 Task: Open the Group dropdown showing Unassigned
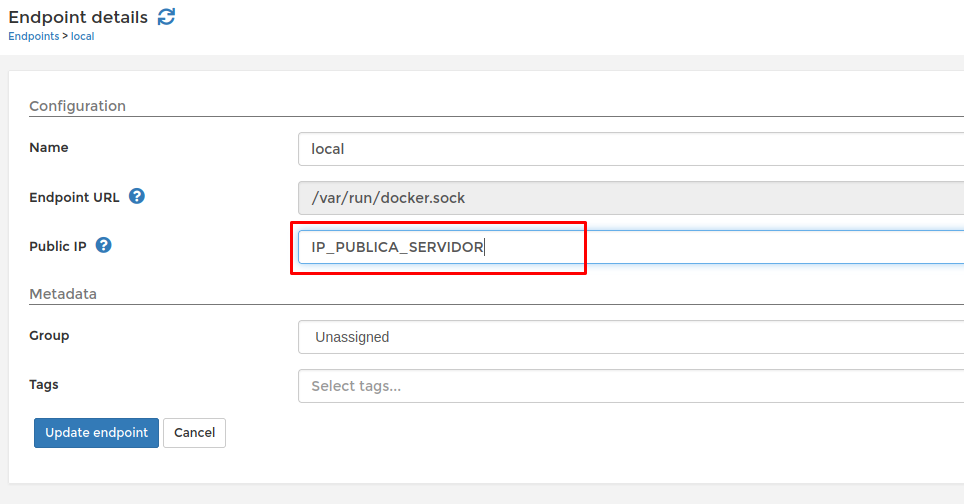click(x=630, y=337)
